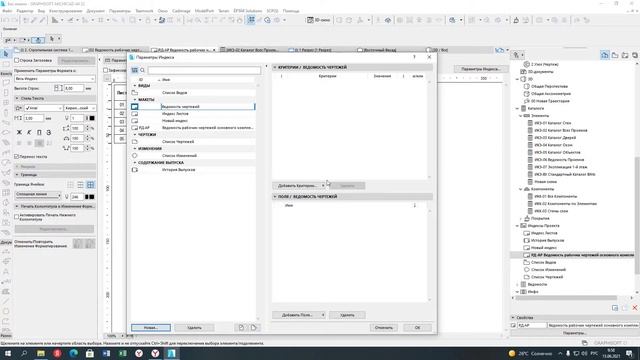Open the 'Весь Индекс' format scope dropdown
This screenshot has height=360, width=640.
pyautogui.click(x=55, y=78)
